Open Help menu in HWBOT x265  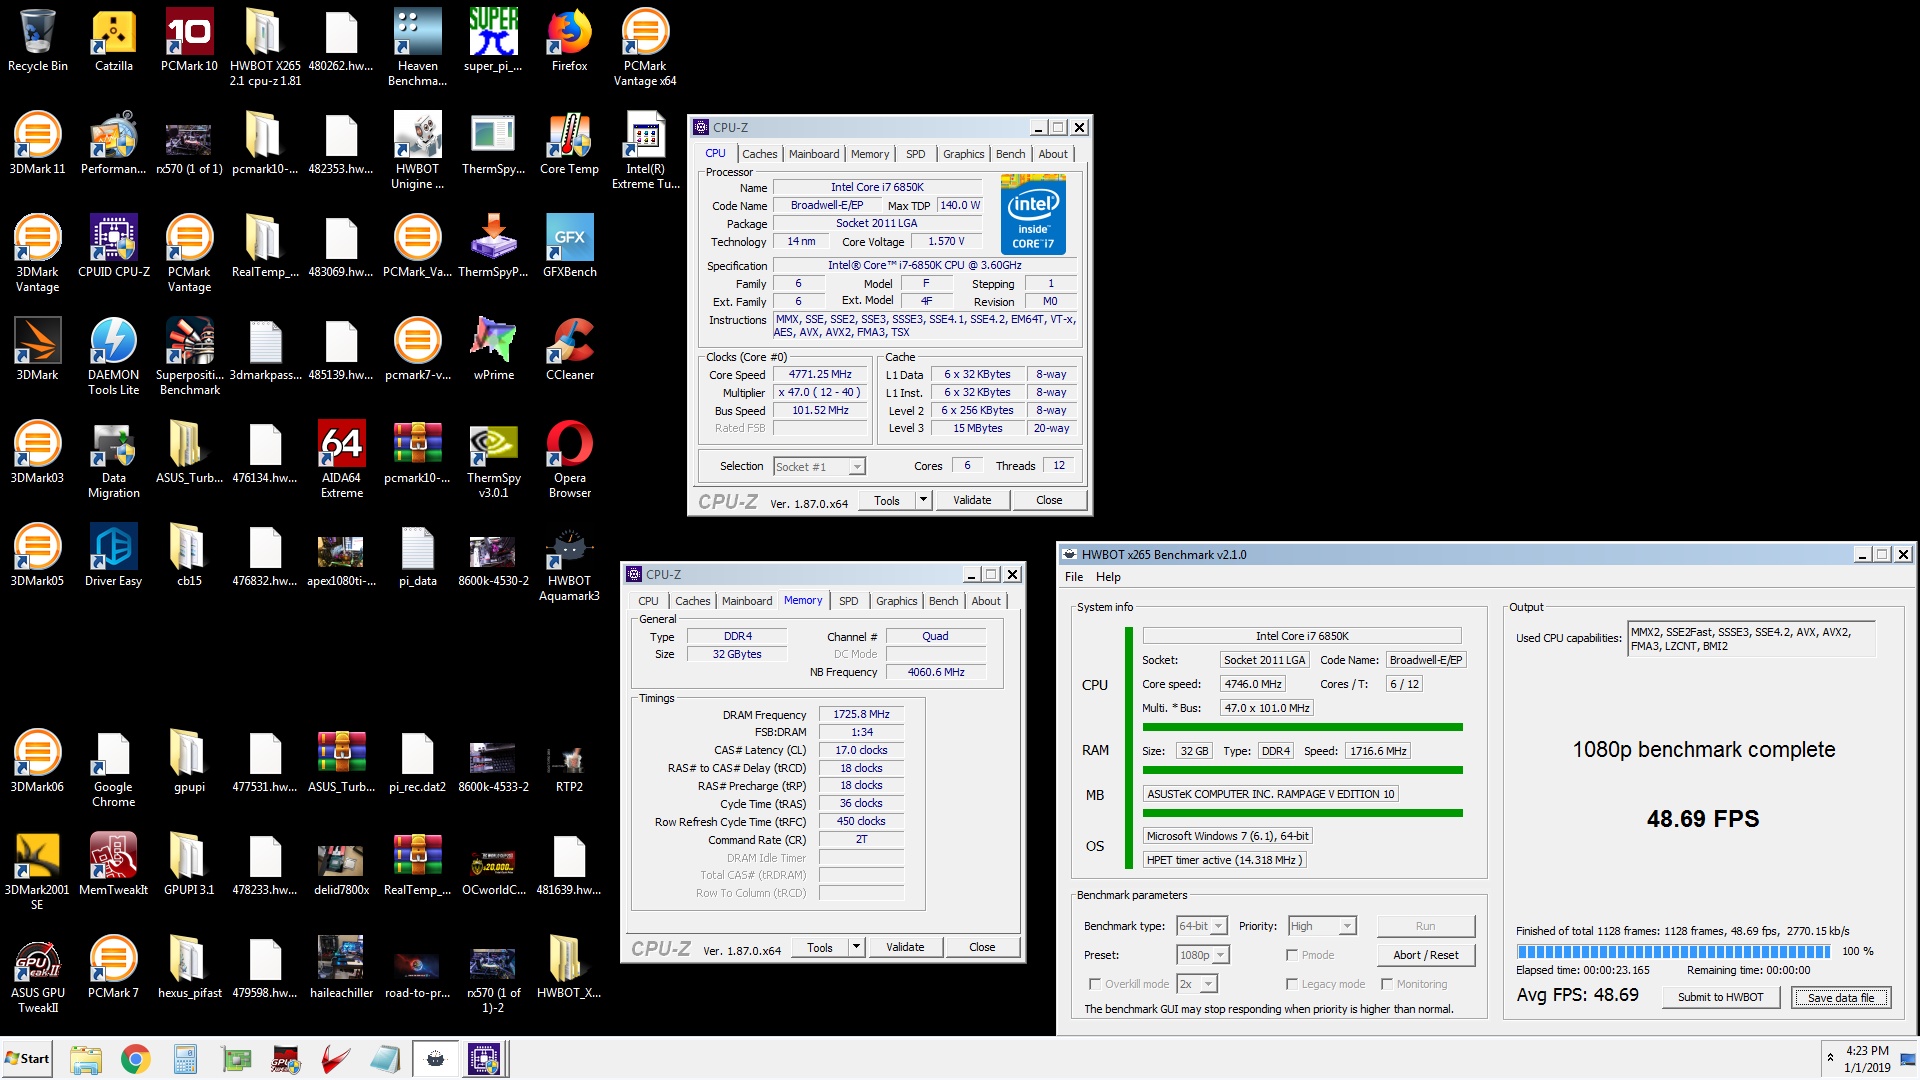click(x=1108, y=577)
